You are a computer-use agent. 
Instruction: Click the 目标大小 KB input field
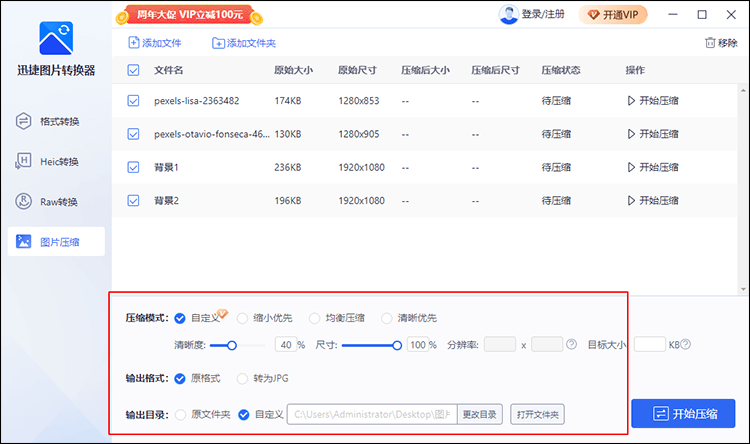click(x=649, y=345)
